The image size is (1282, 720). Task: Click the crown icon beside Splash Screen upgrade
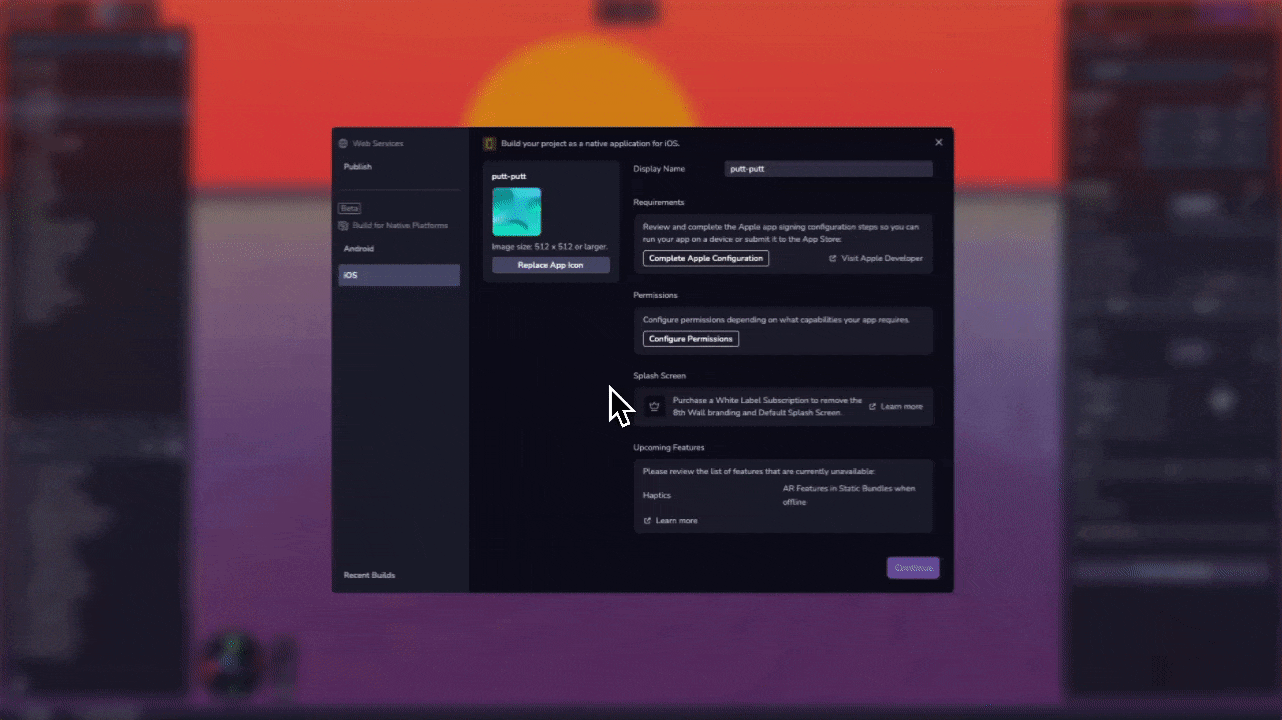point(654,406)
